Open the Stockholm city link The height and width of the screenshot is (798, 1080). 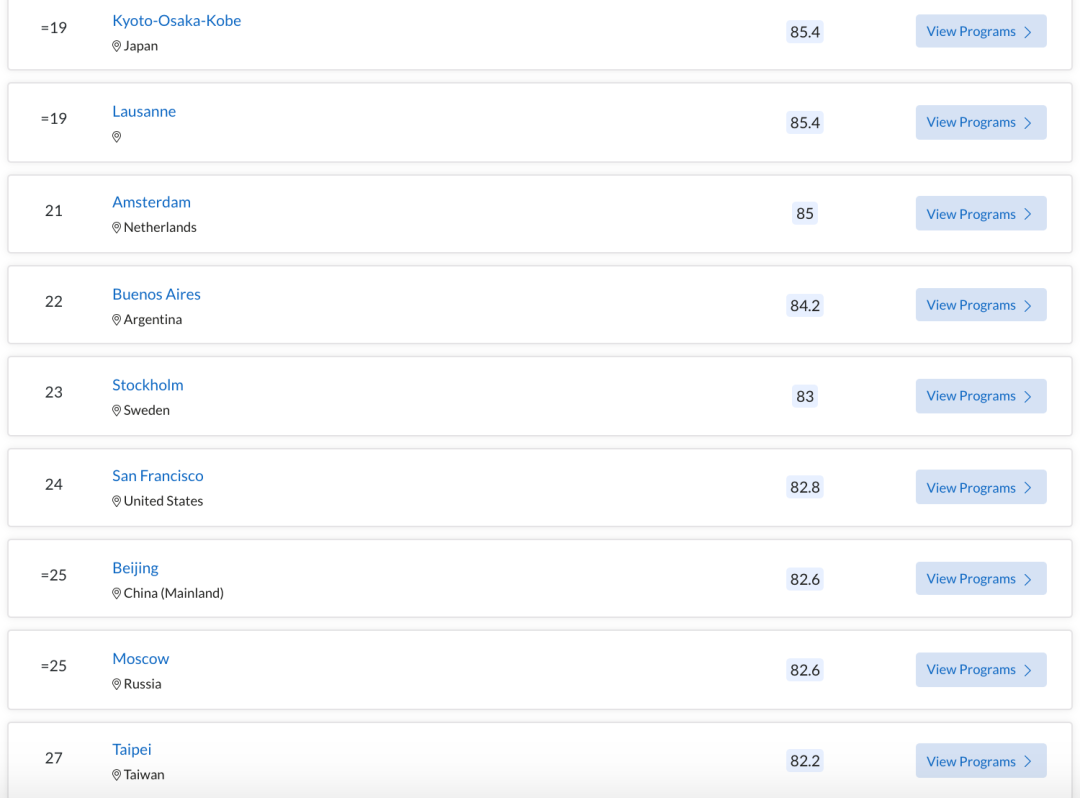[x=148, y=385]
